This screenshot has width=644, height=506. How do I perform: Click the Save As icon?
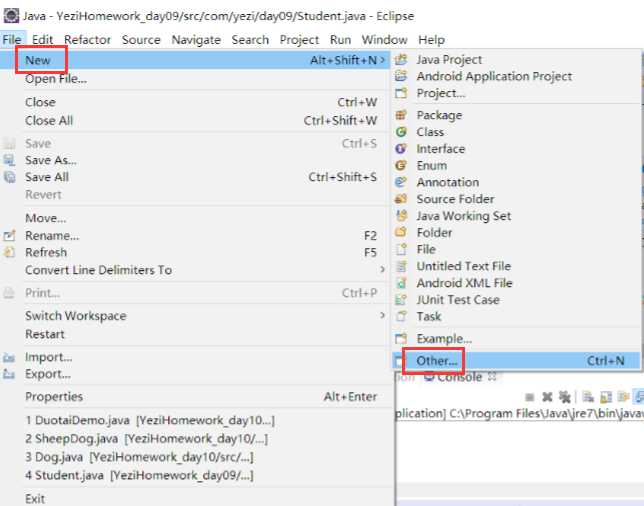[x=9, y=160]
